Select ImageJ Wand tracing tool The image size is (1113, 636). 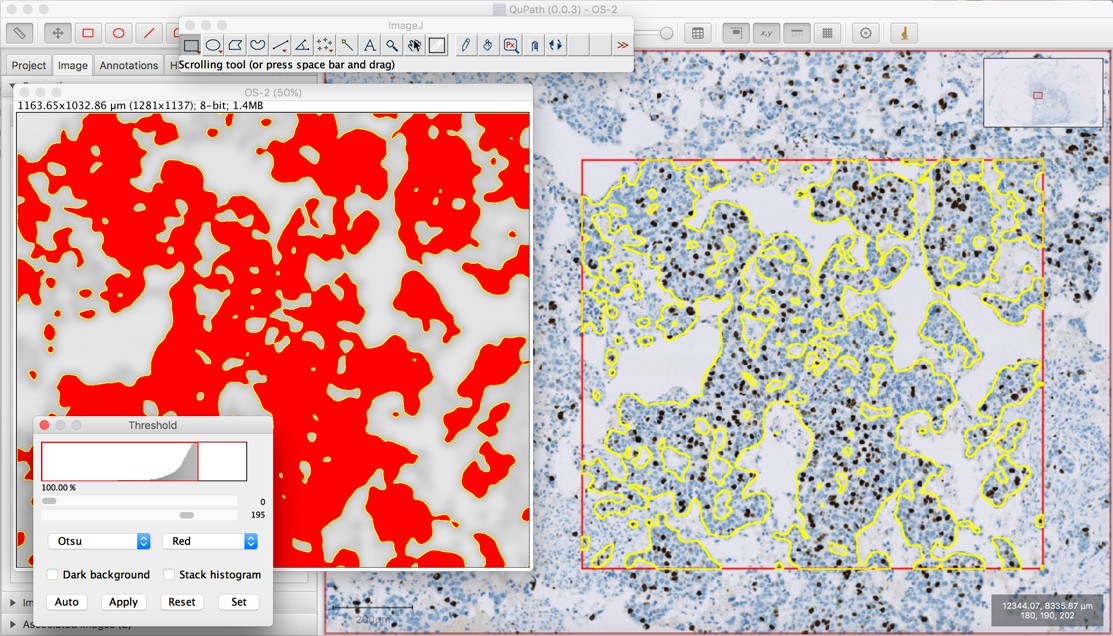[x=347, y=45]
